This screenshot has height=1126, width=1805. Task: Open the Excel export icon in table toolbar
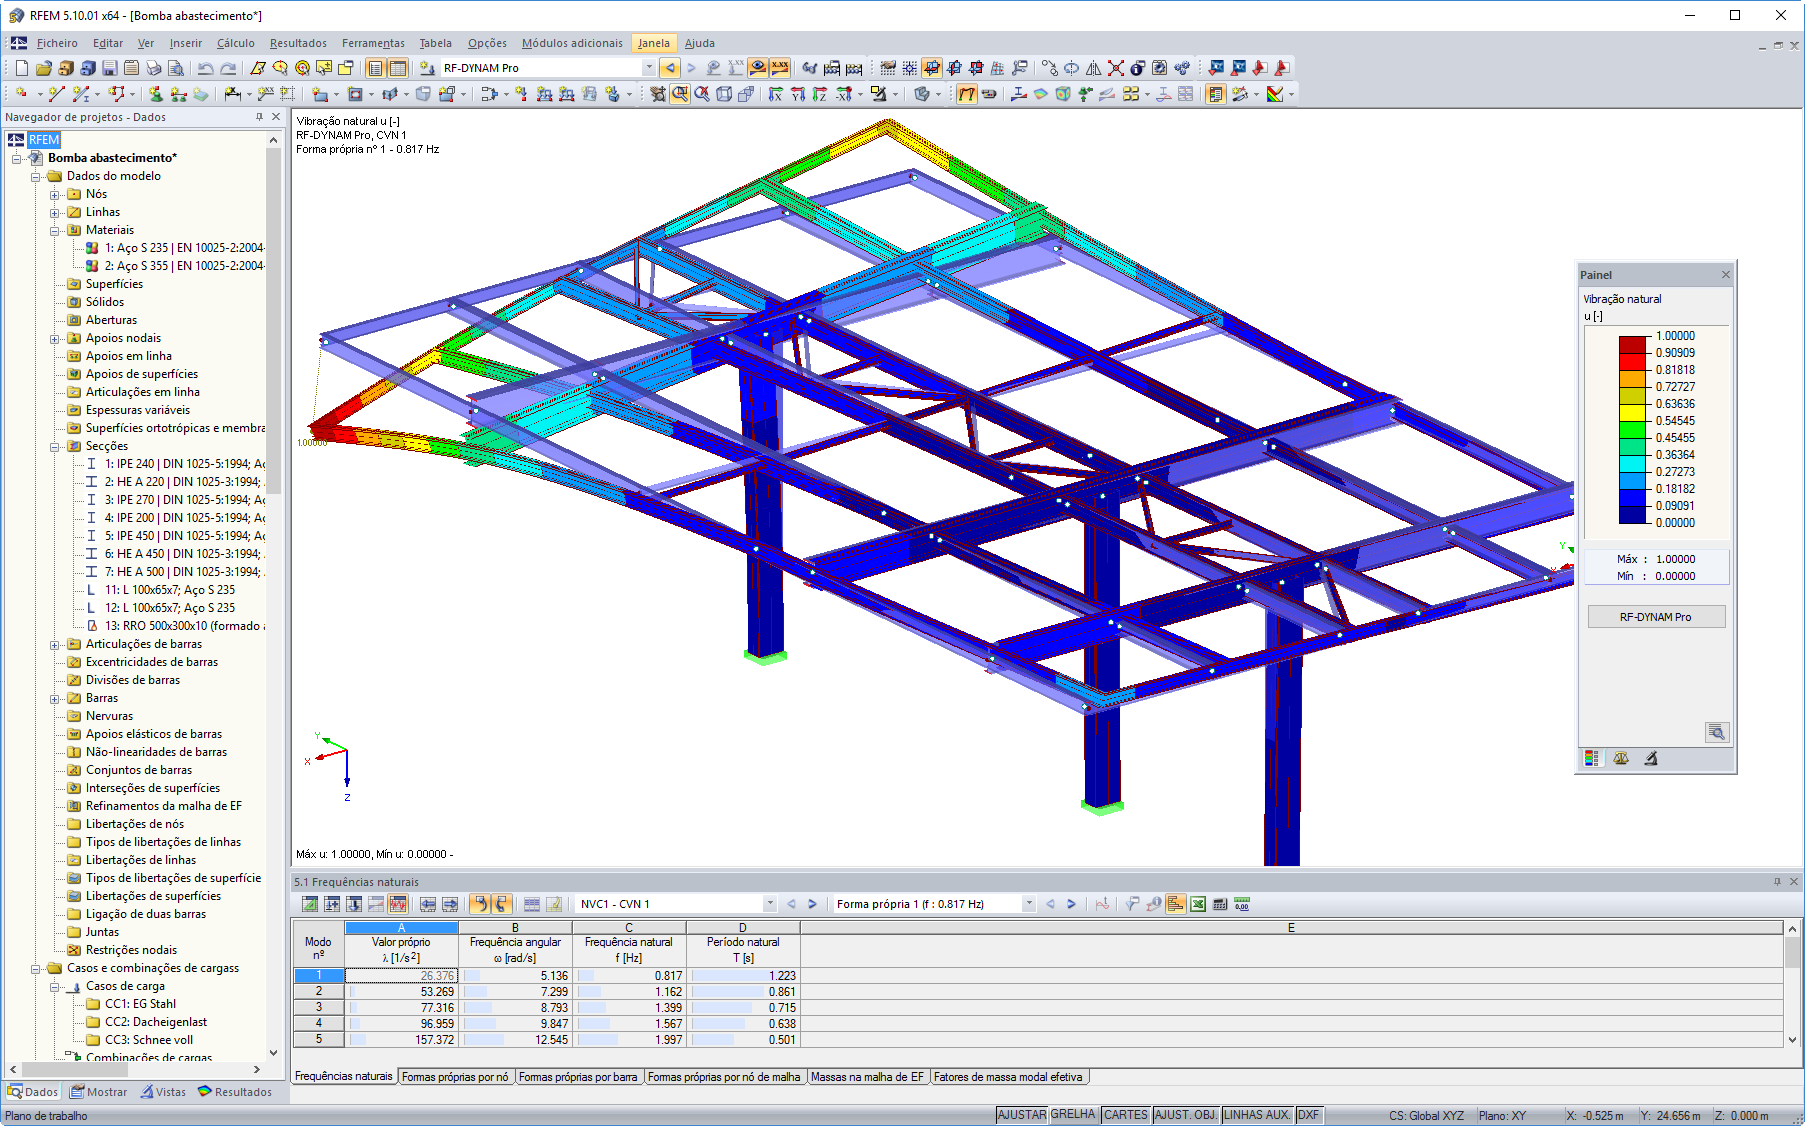[1198, 903]
